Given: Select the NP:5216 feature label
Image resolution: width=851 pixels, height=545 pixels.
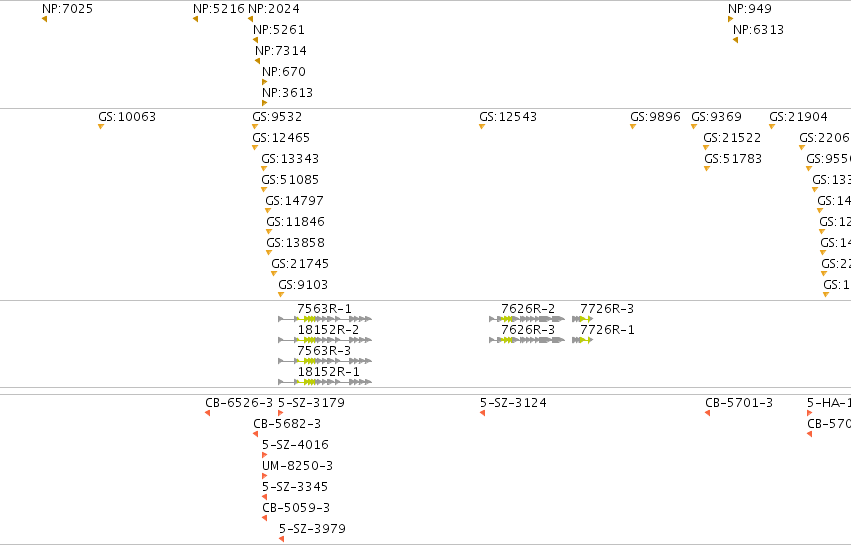Looking at the screenshot, I should click(x=219, y=9).
